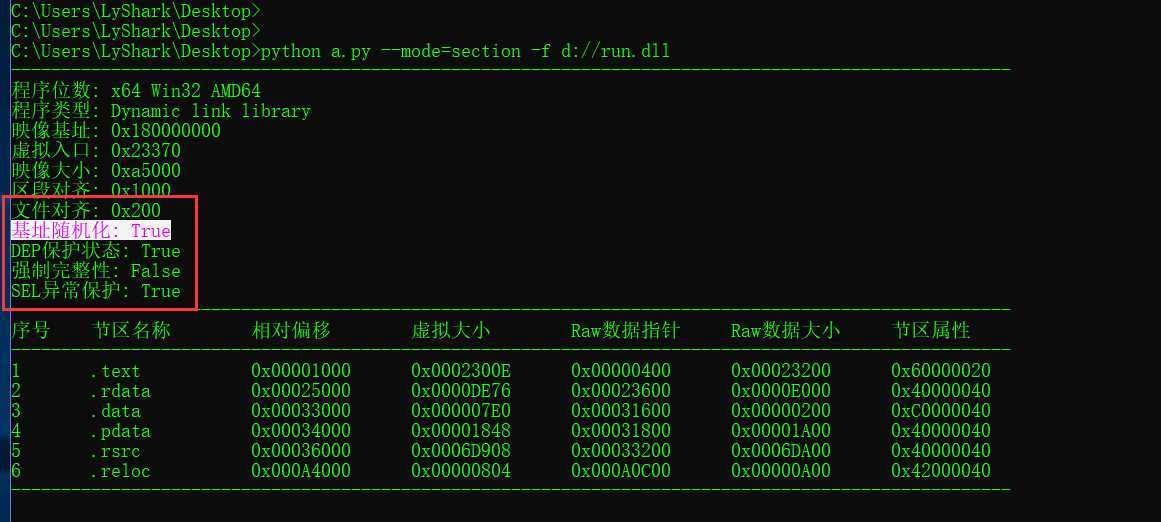Select virtual size value '0x0006D908'
1161x522 pixels.
461,451
